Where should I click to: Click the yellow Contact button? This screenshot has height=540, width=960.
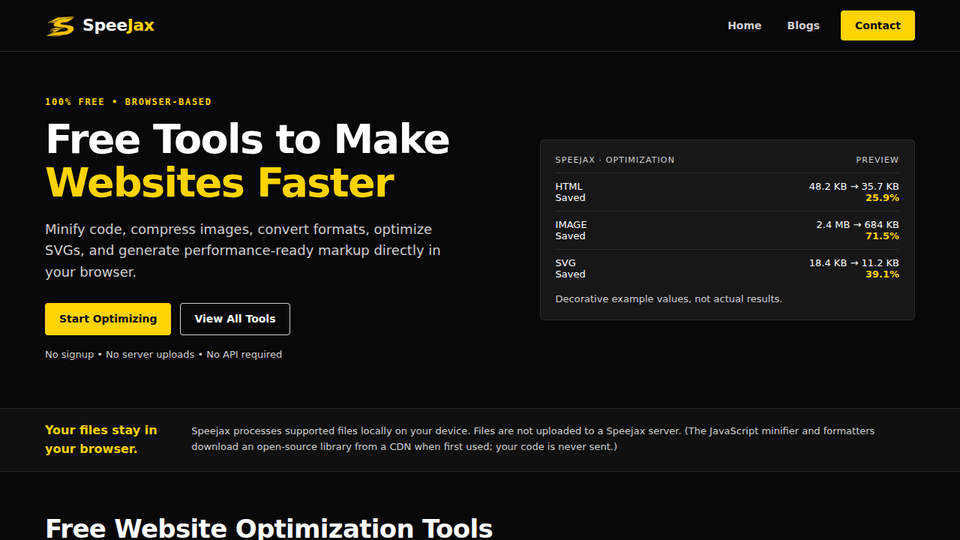(877, 26)
